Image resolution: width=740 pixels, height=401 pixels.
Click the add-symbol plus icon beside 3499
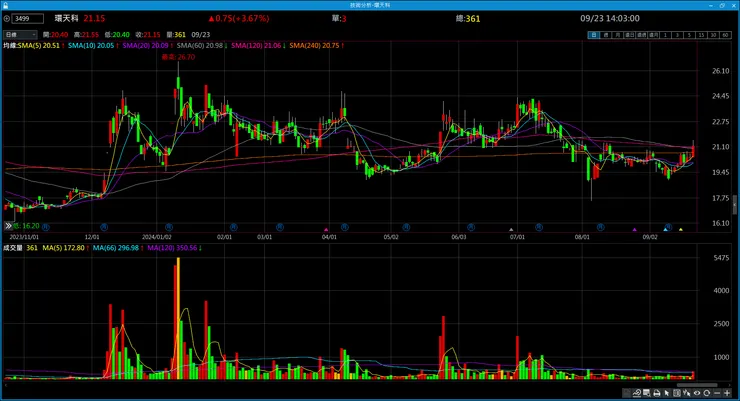pyautogui.click(x=7, y=18)
